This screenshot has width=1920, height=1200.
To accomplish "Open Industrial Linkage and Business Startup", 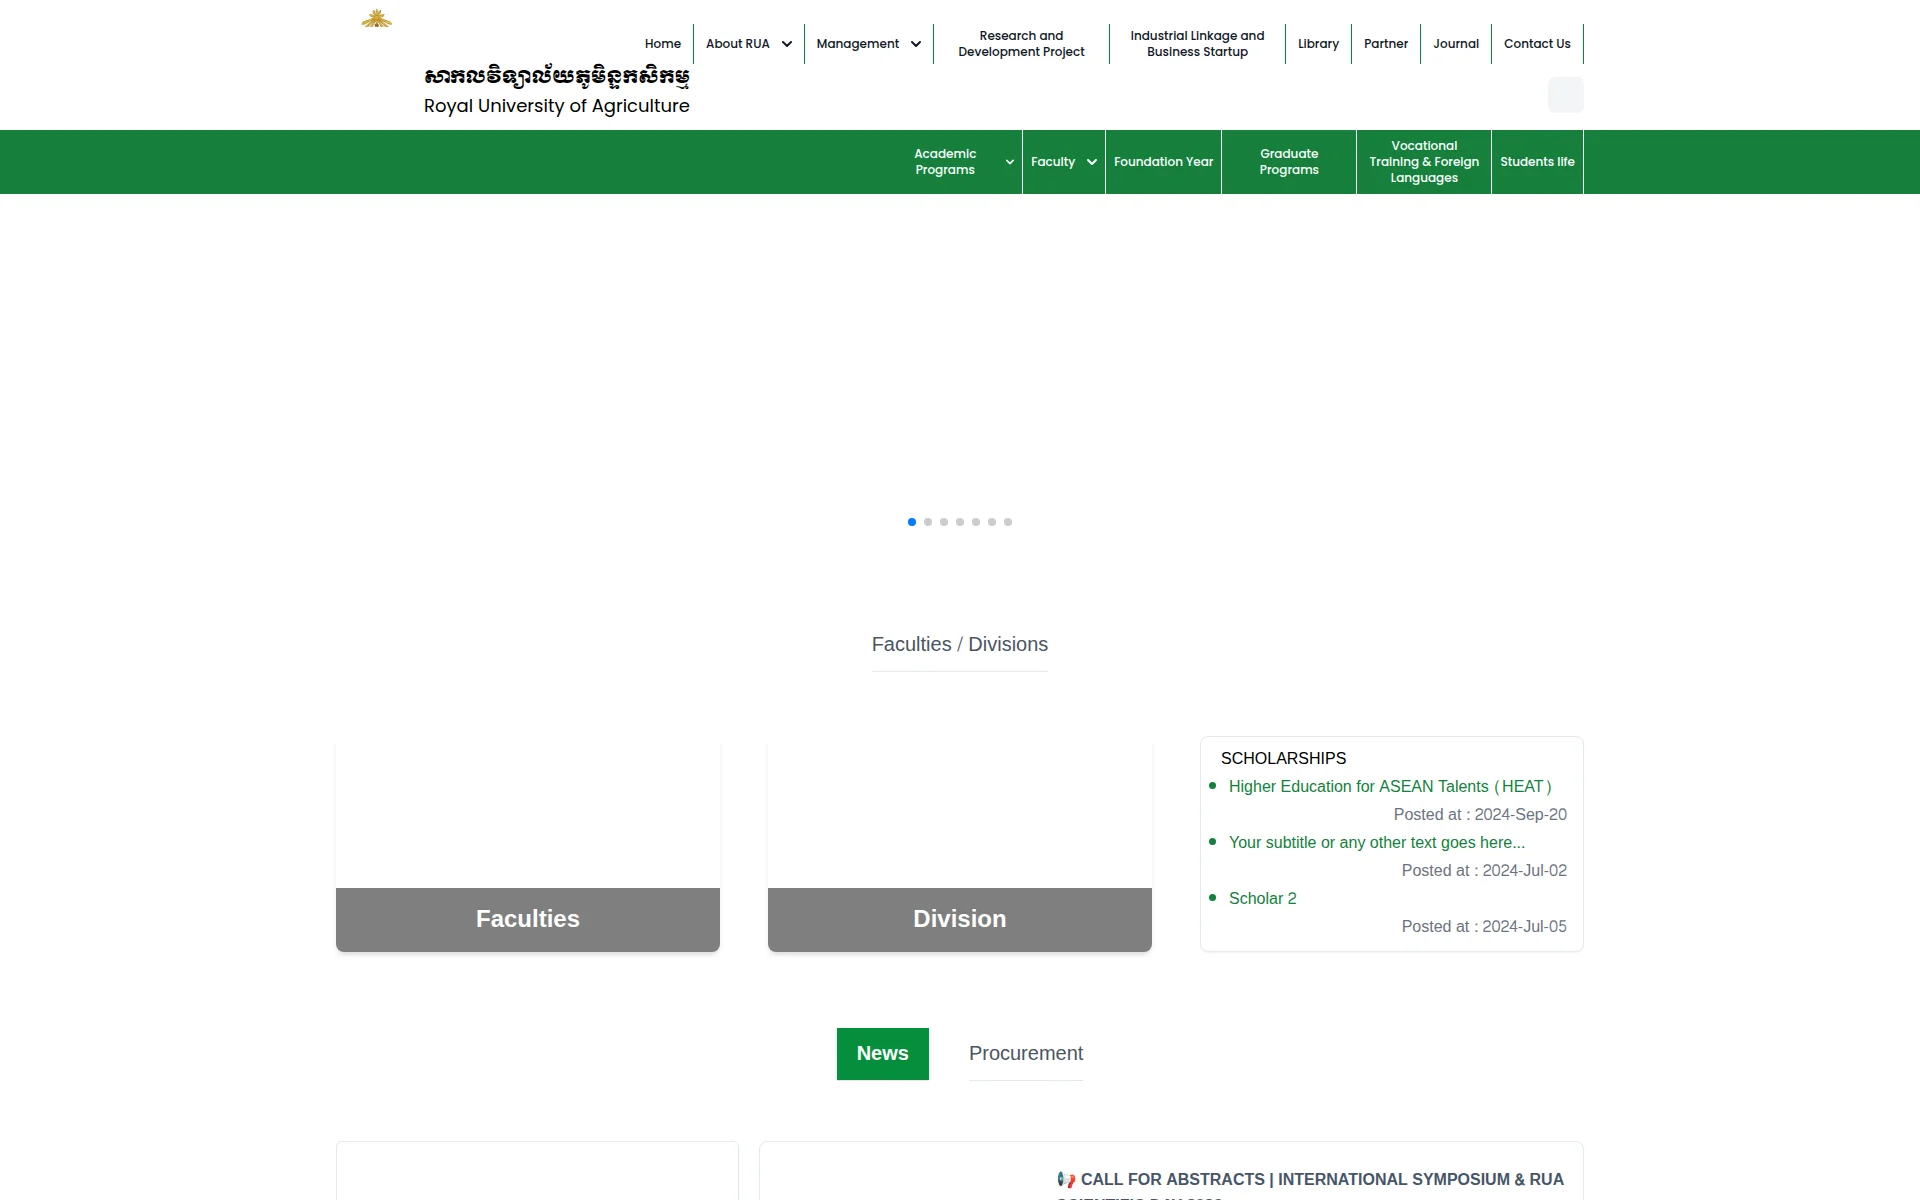I will (1197, 44).
